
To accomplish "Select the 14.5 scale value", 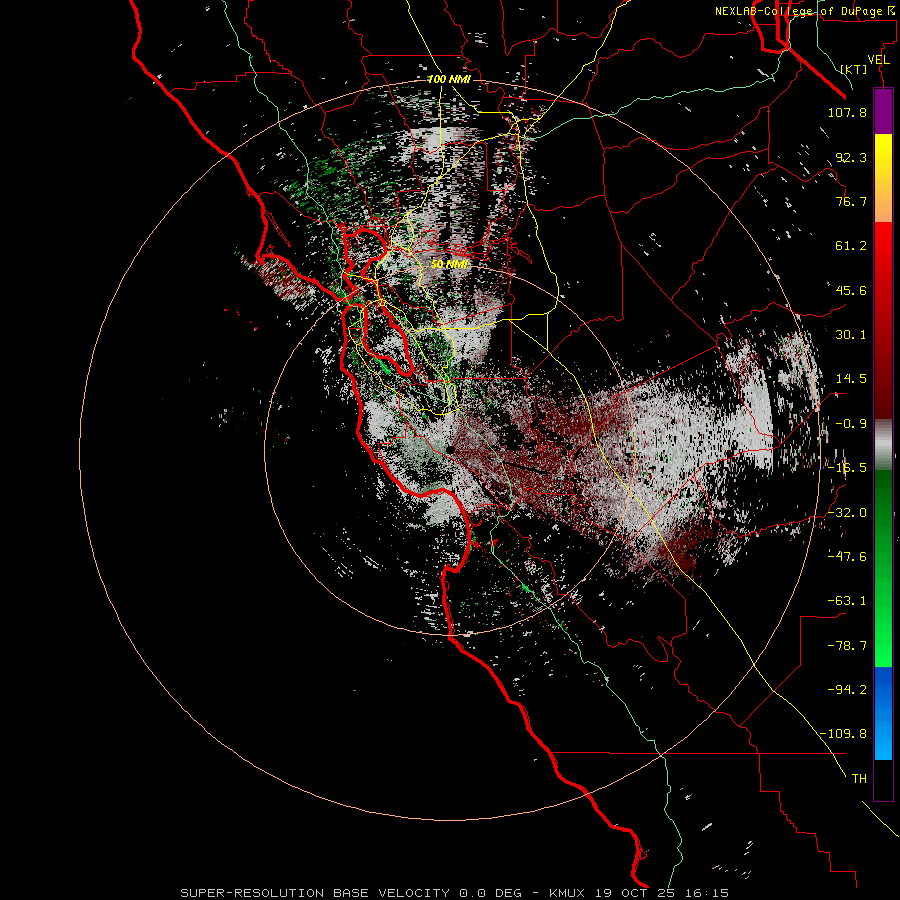I will [x=851, y=379].
